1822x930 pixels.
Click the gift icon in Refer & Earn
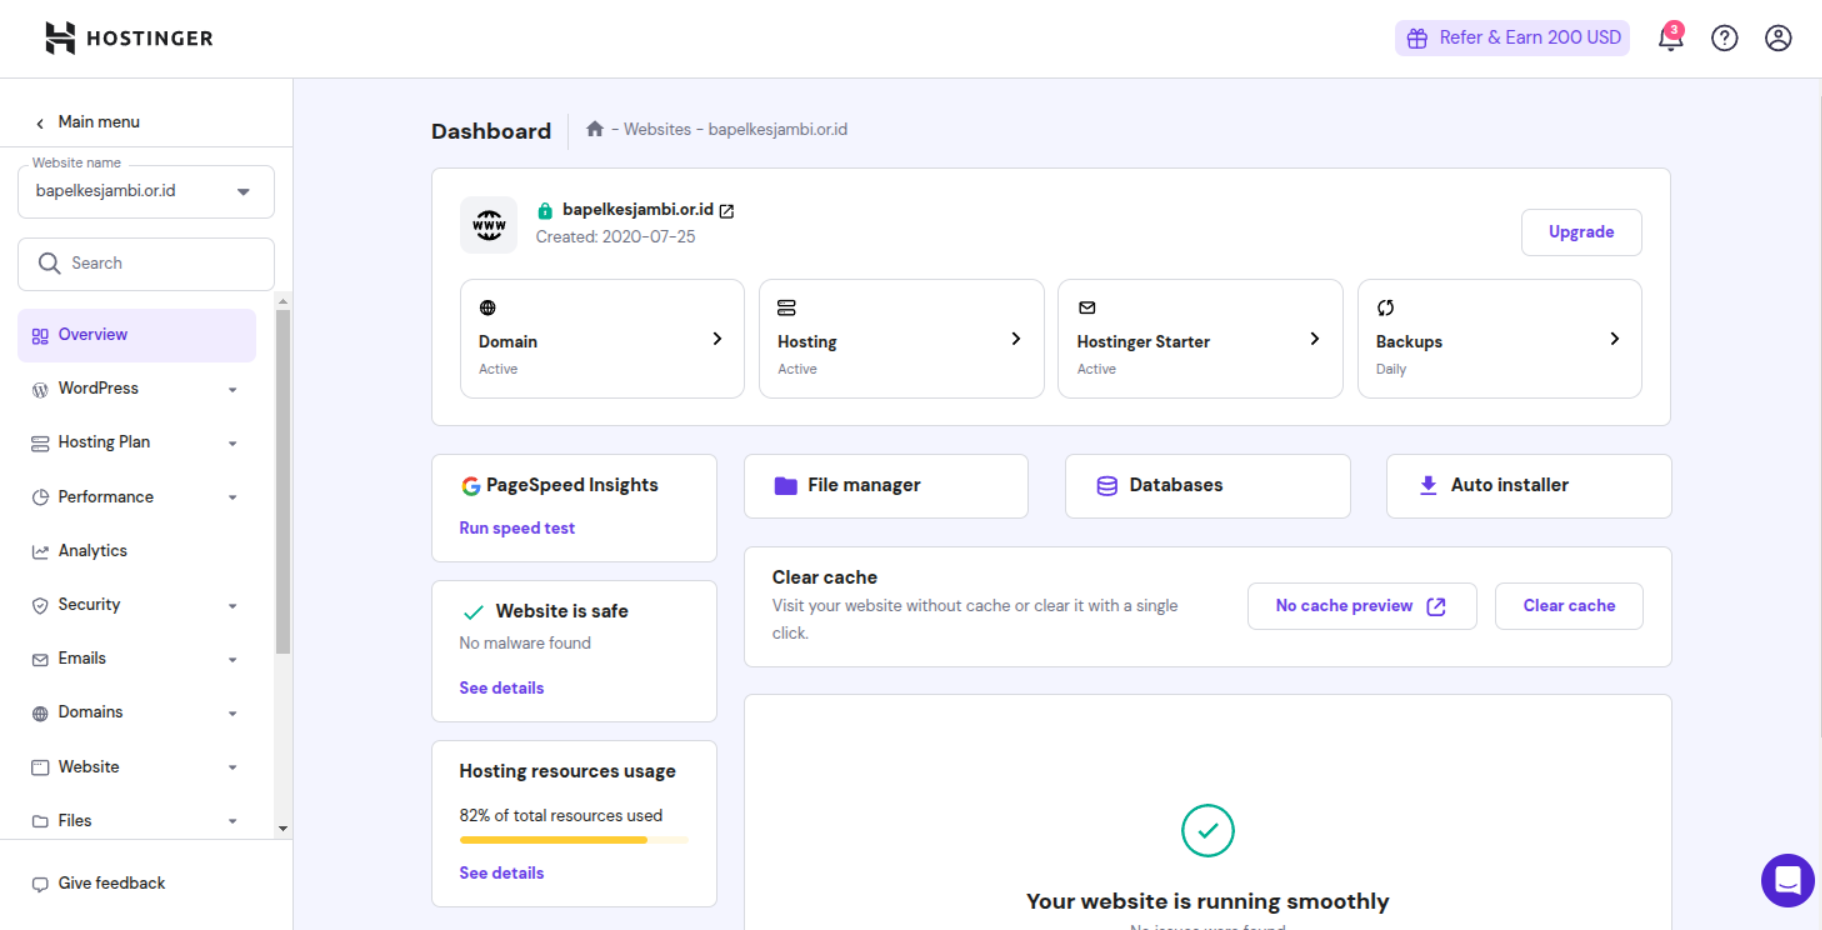(x=1417, y=38)
